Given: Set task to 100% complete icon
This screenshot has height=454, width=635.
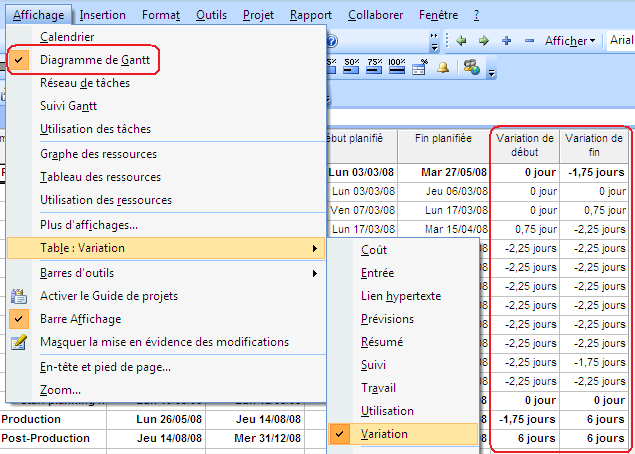Looking at the screenshot, I should pyautogui.click(x=396, y=67).
